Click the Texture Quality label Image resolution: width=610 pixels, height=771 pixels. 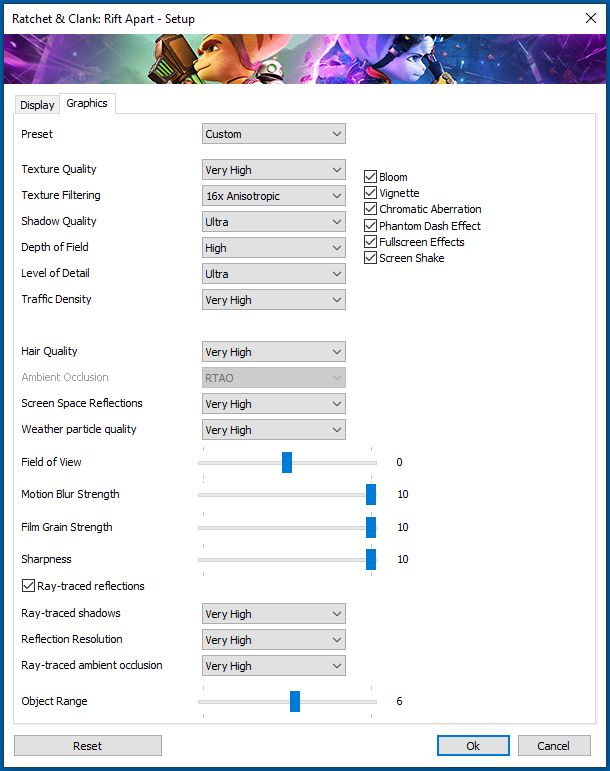59,169
